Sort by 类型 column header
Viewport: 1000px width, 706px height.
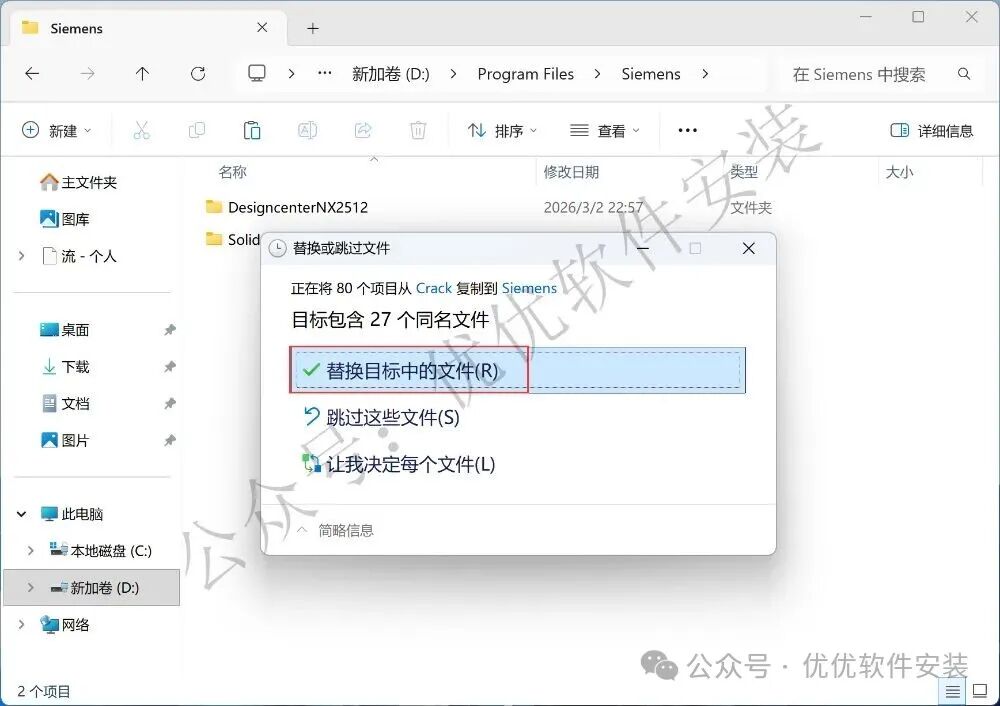coord(744,172)
